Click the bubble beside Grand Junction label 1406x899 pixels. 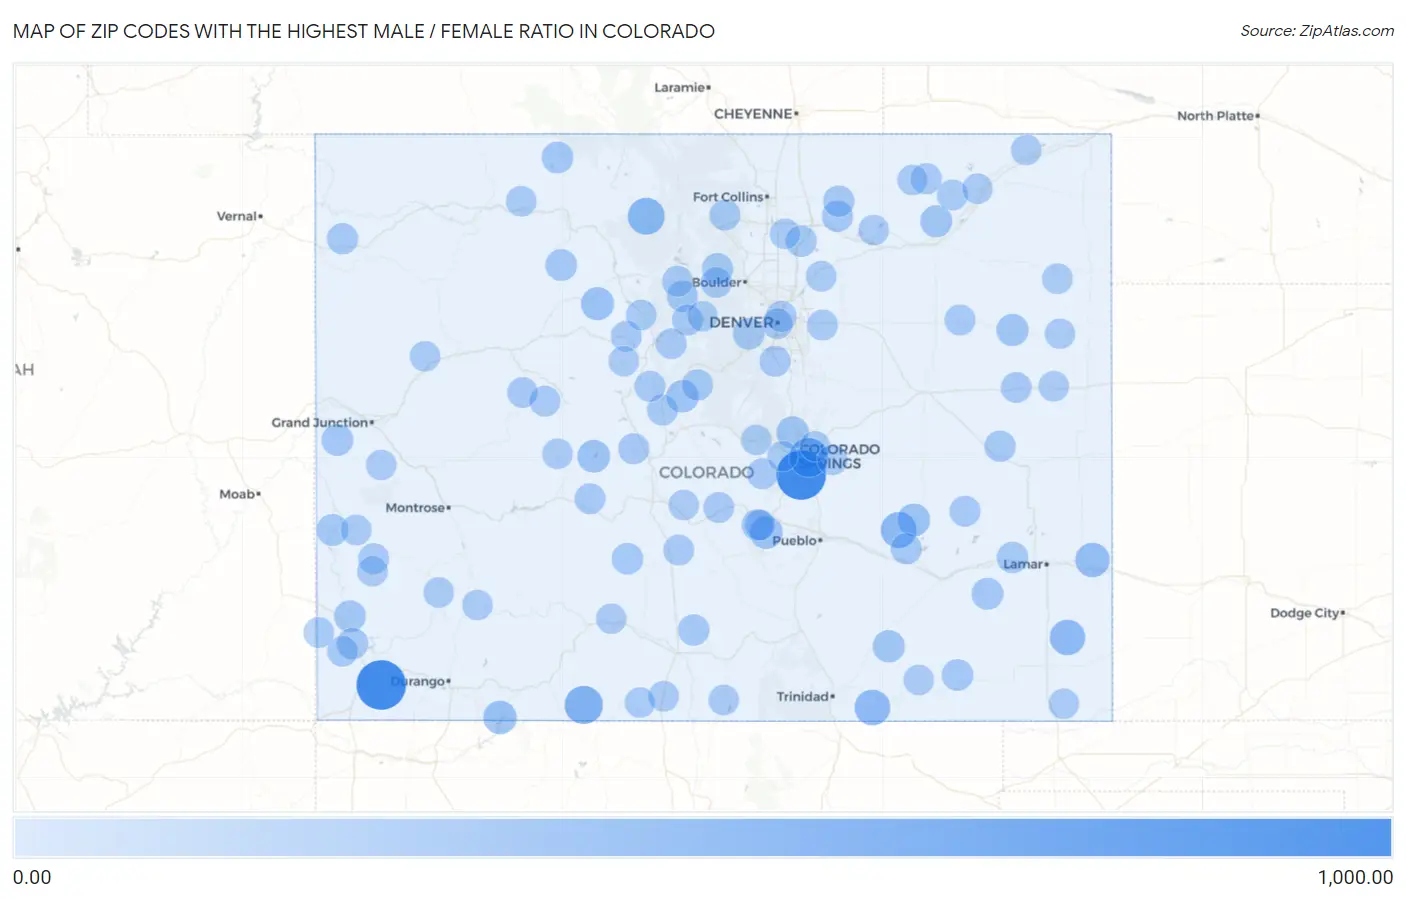coord(337,438)
